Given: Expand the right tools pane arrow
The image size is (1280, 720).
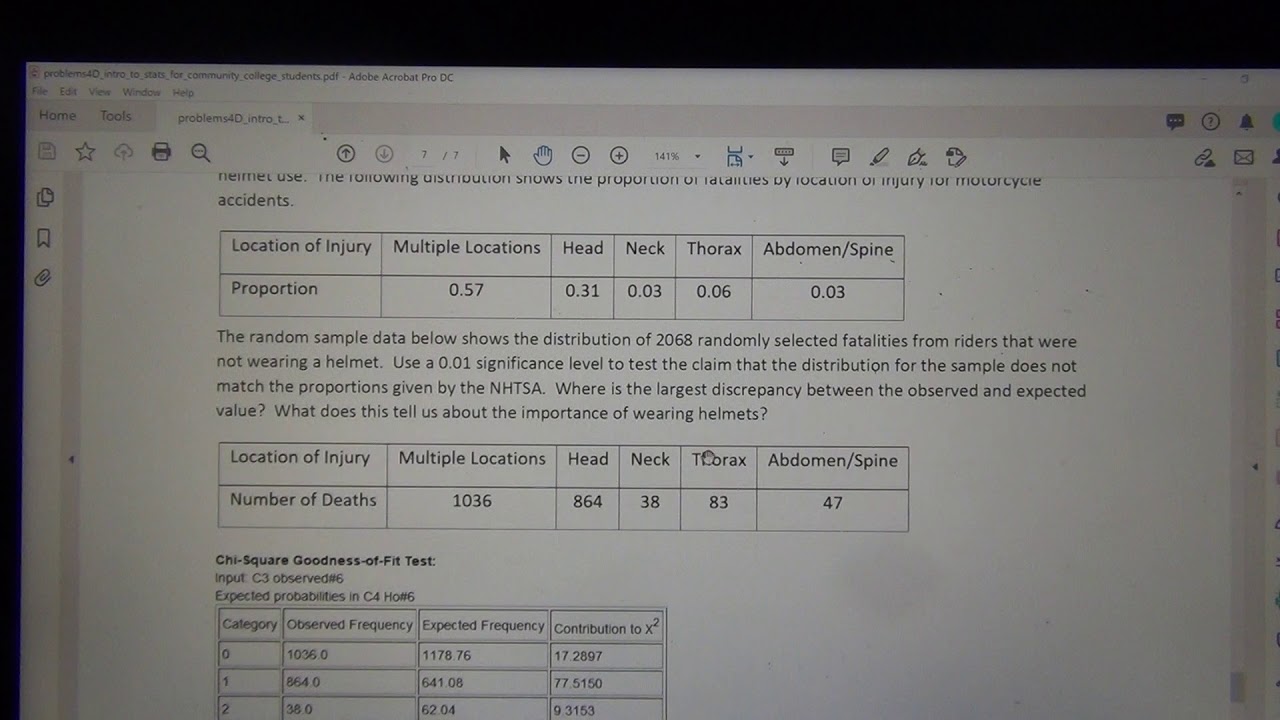Looking at the screenshot, I should click(x=1255, y=467).
